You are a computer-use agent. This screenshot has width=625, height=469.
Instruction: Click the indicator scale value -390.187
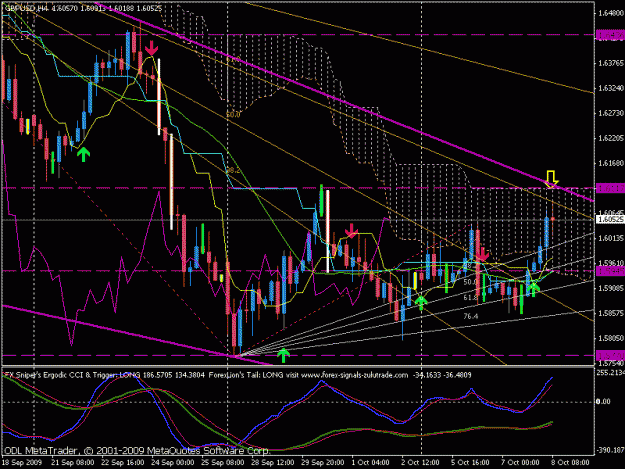[x=610, y=450]
